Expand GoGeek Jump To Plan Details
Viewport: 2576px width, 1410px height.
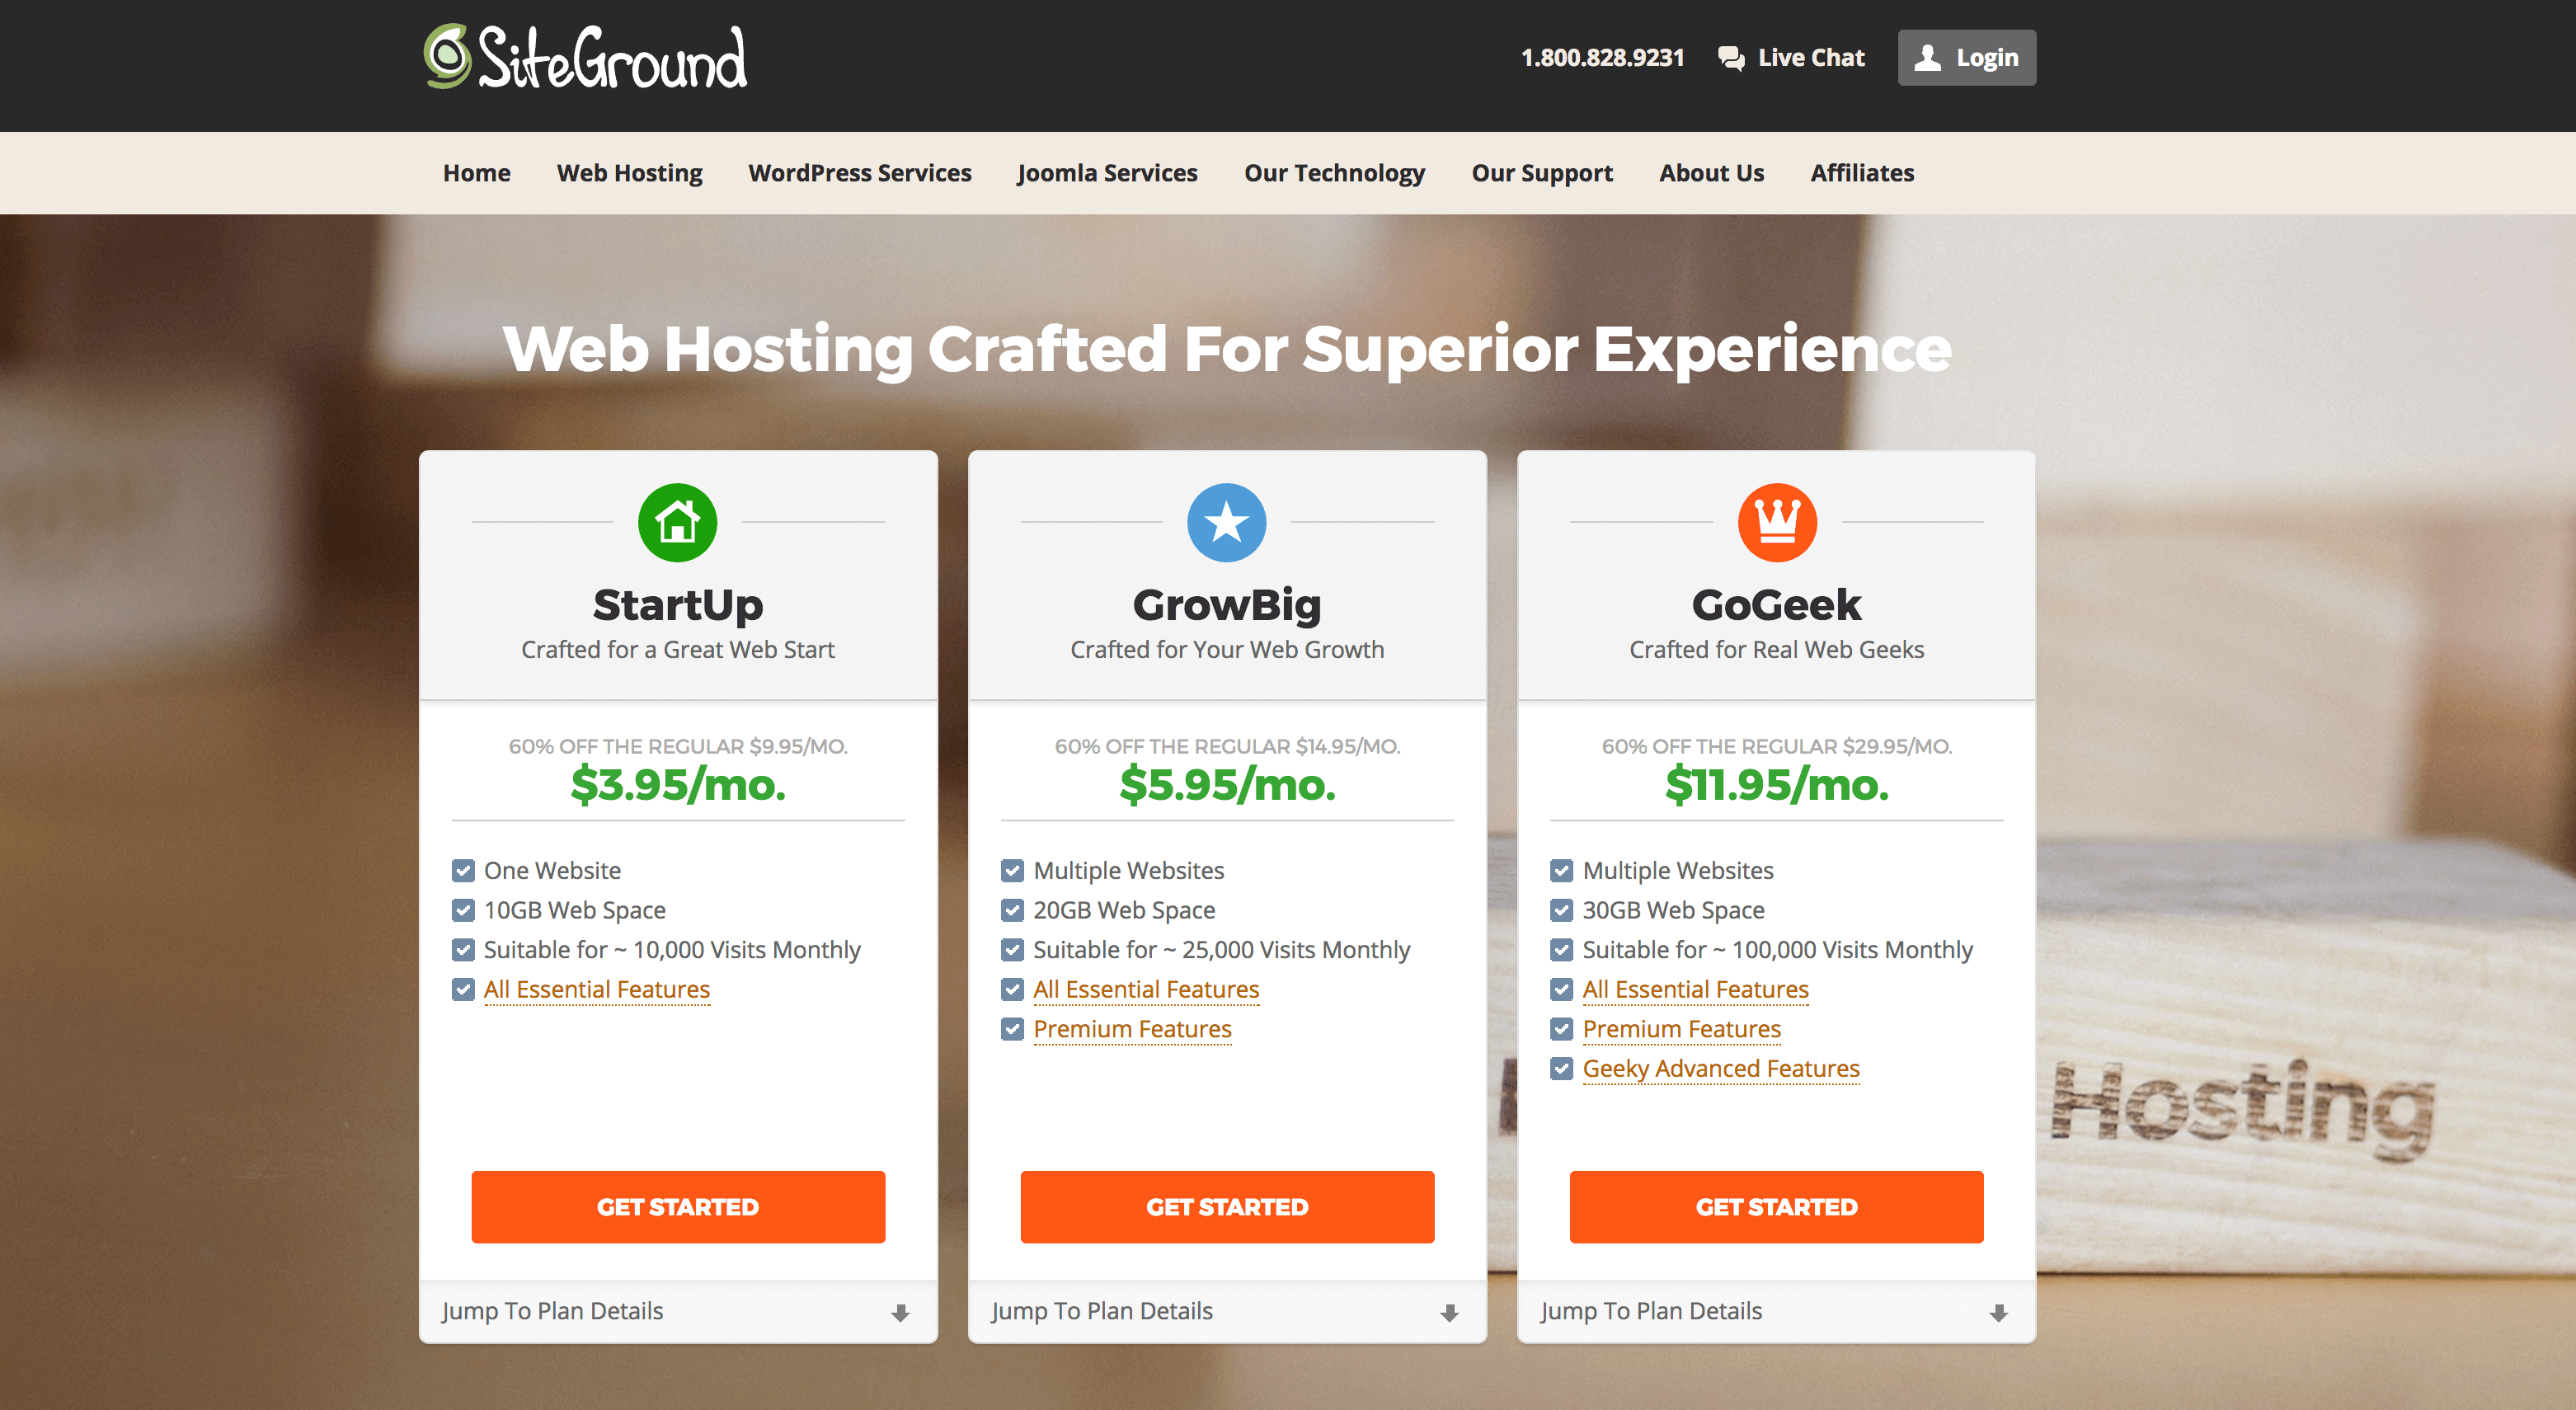(1651, 1311)
